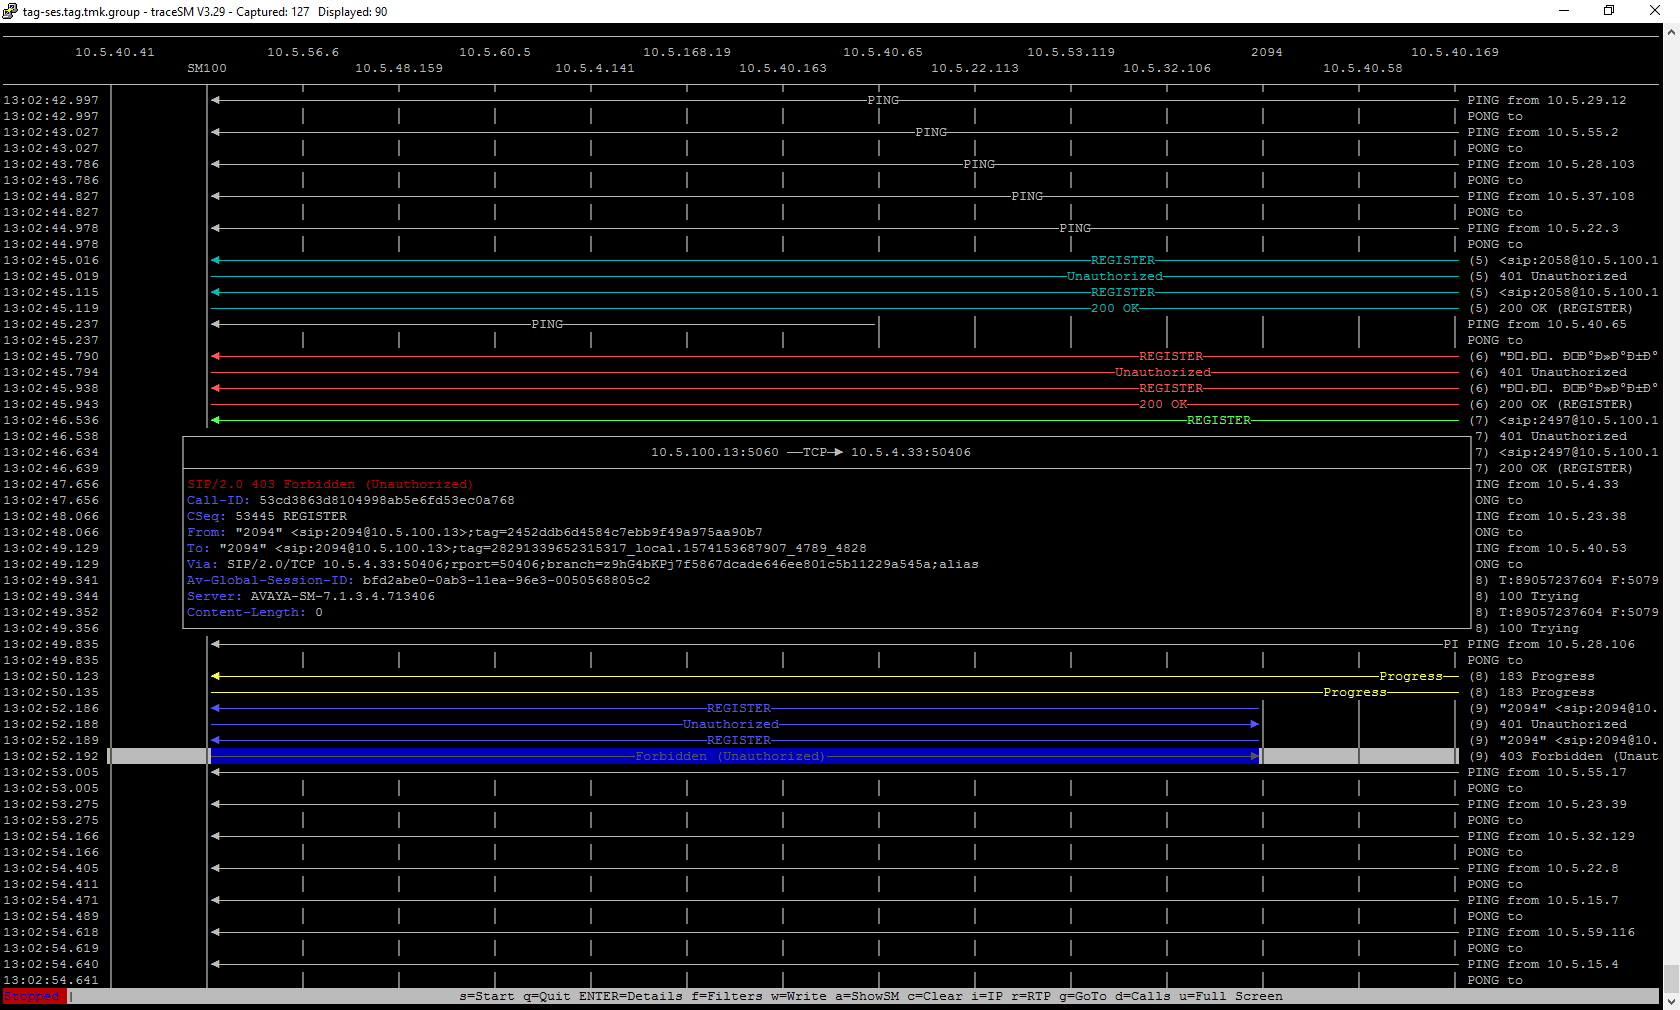
Task: Click timestamp 13:02:52.192
Action: tap(51, 756)
